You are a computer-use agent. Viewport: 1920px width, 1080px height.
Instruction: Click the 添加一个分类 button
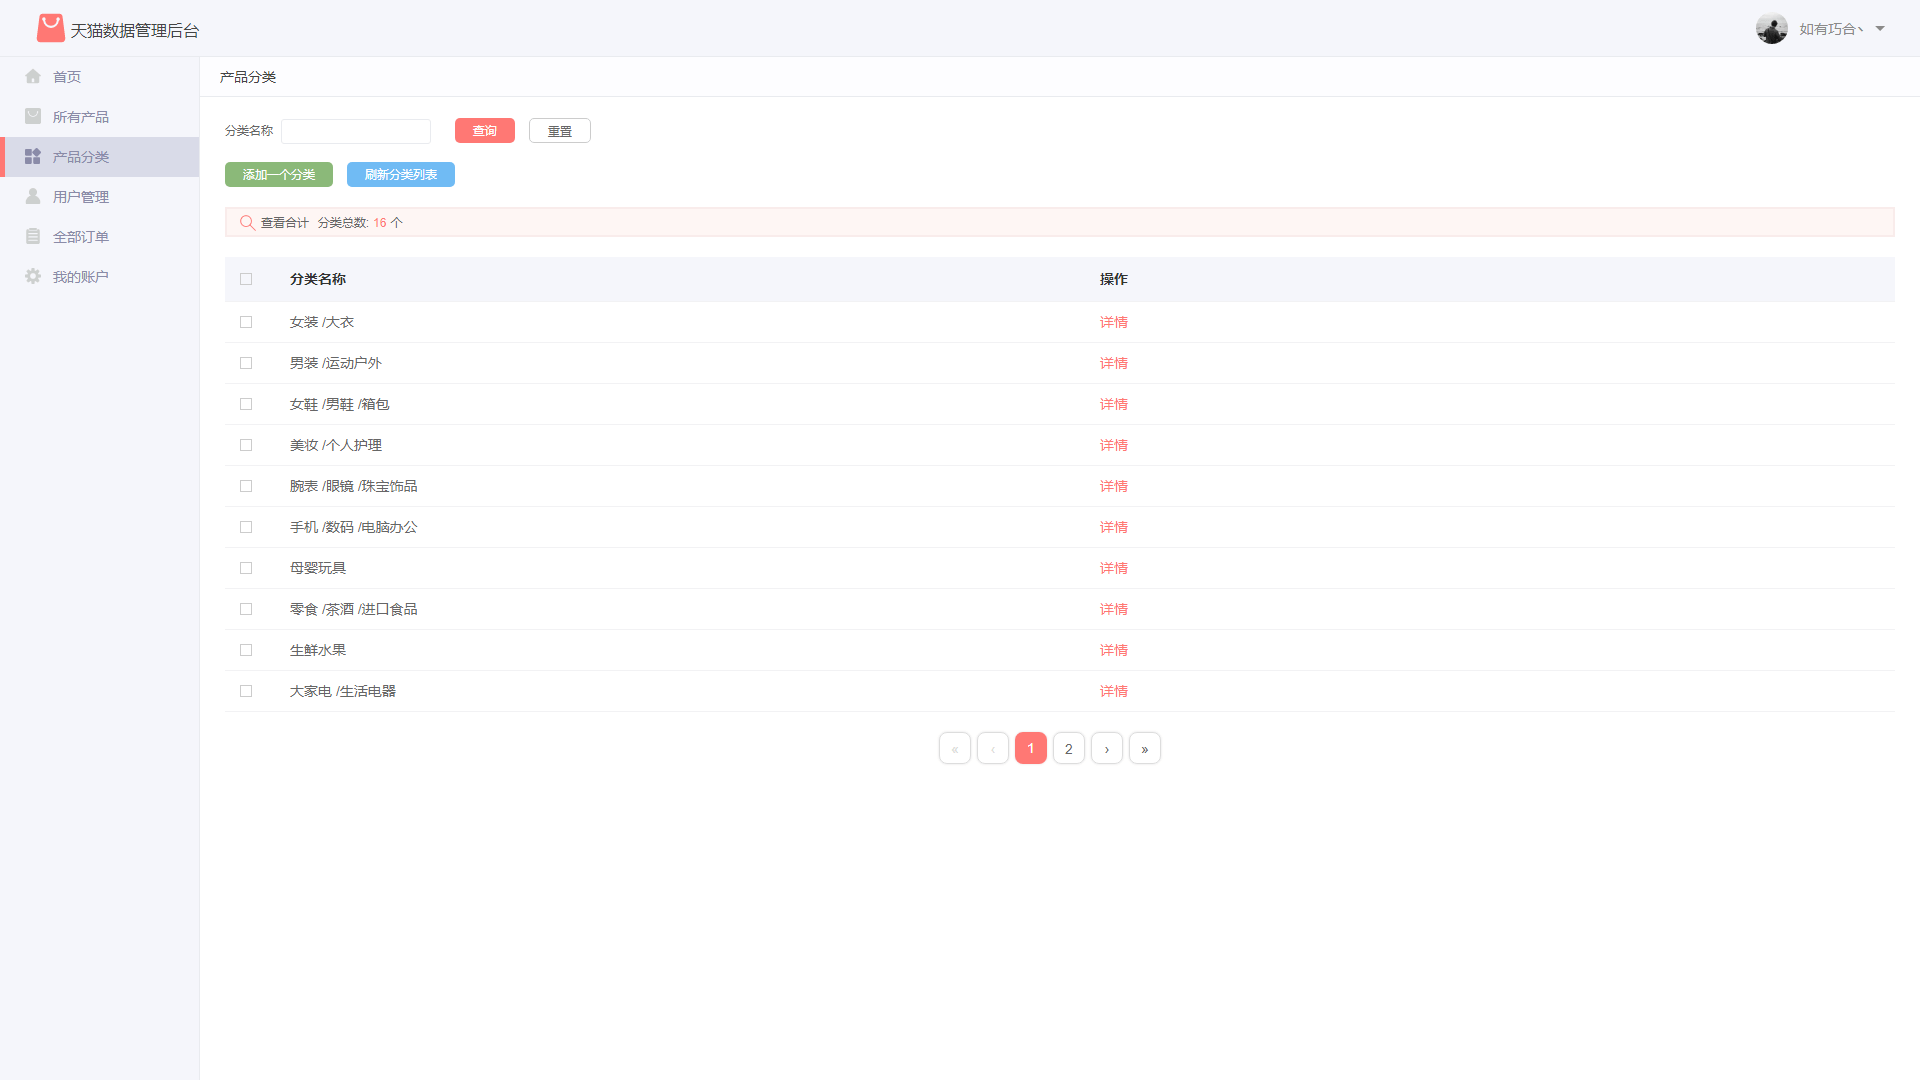(279, 174)
